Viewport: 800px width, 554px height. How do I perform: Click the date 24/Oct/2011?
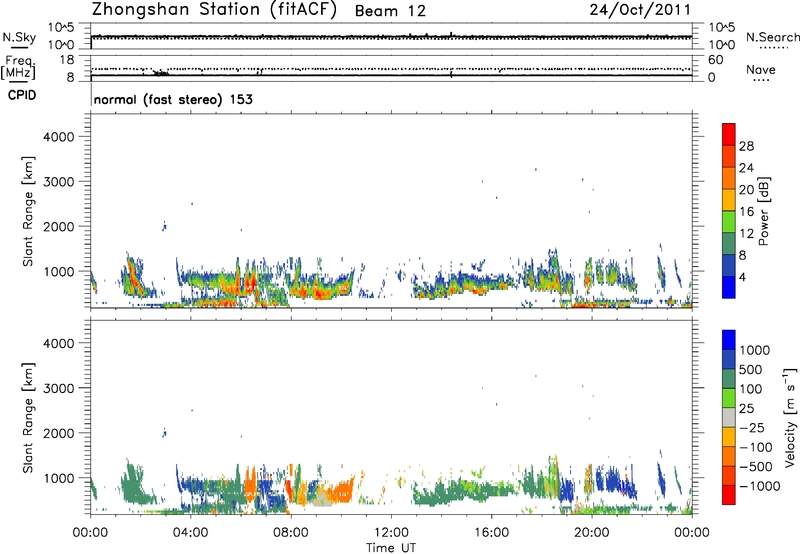tap(640, 10)
